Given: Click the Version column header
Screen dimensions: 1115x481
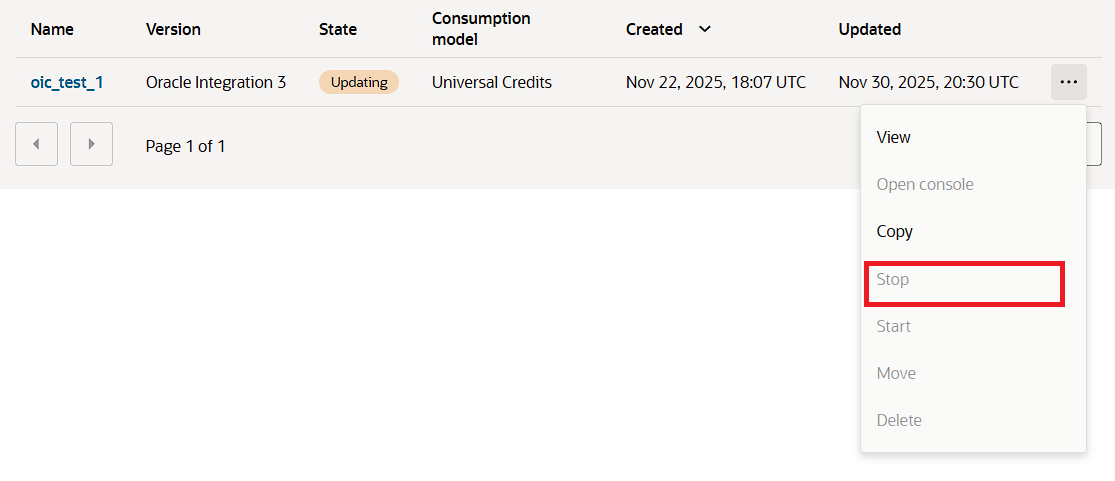Looking at the screenshot, I should point(173,29).
